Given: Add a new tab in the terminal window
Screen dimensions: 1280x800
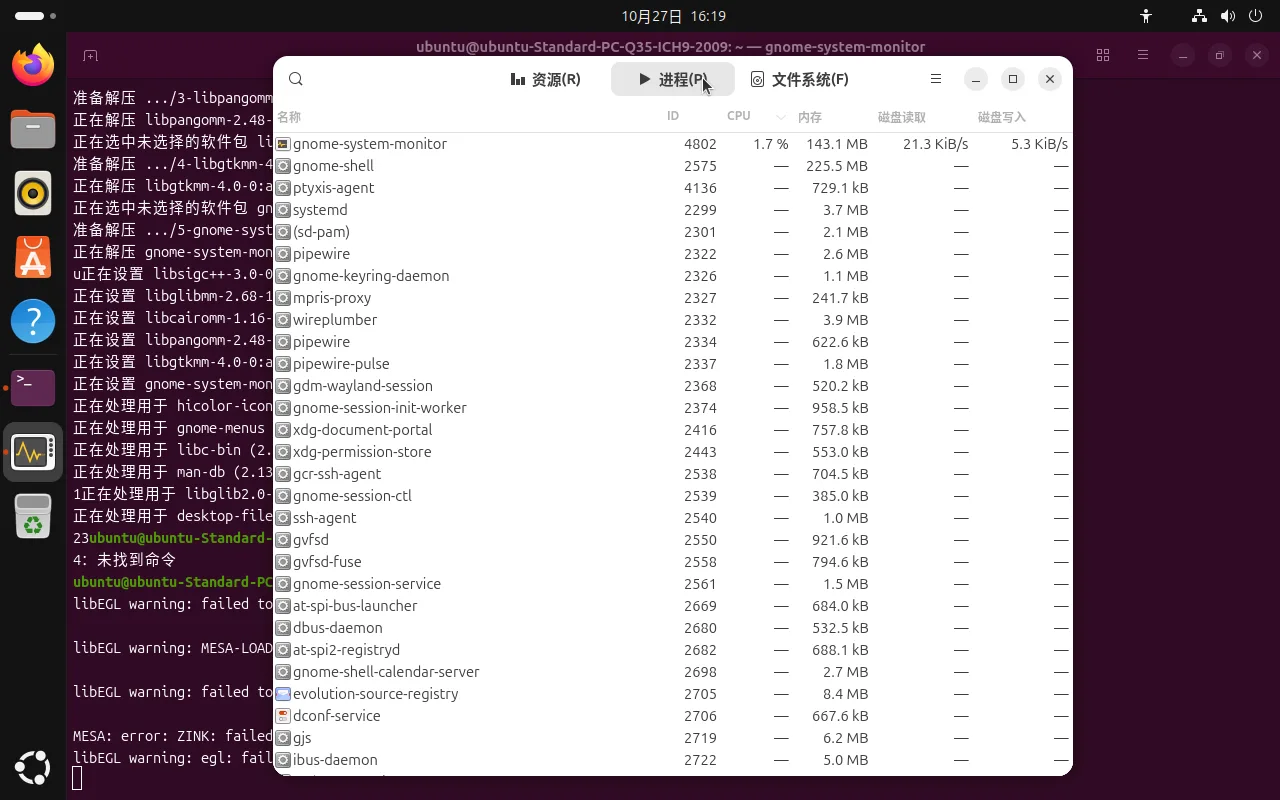Looking at the screenshot, I should [x=90, y=56].
